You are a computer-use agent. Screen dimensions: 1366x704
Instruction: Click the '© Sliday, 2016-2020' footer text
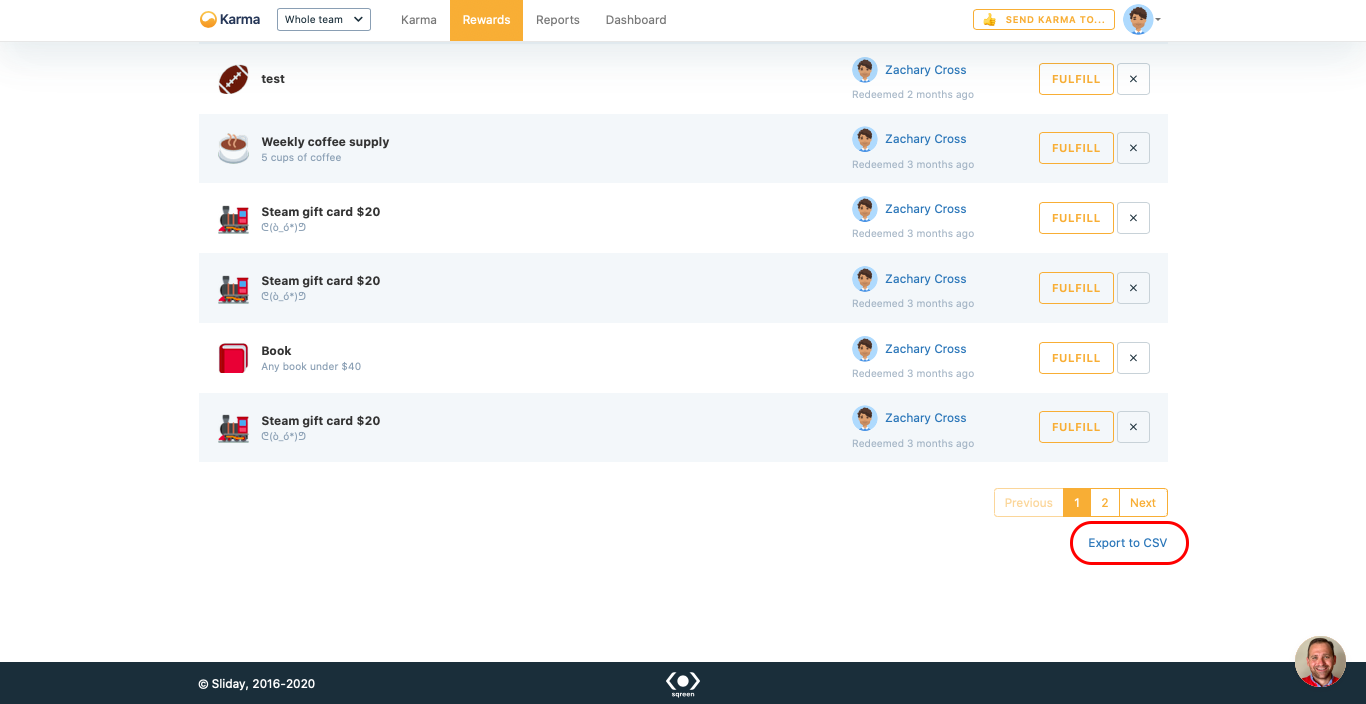[x=256, y=684]
